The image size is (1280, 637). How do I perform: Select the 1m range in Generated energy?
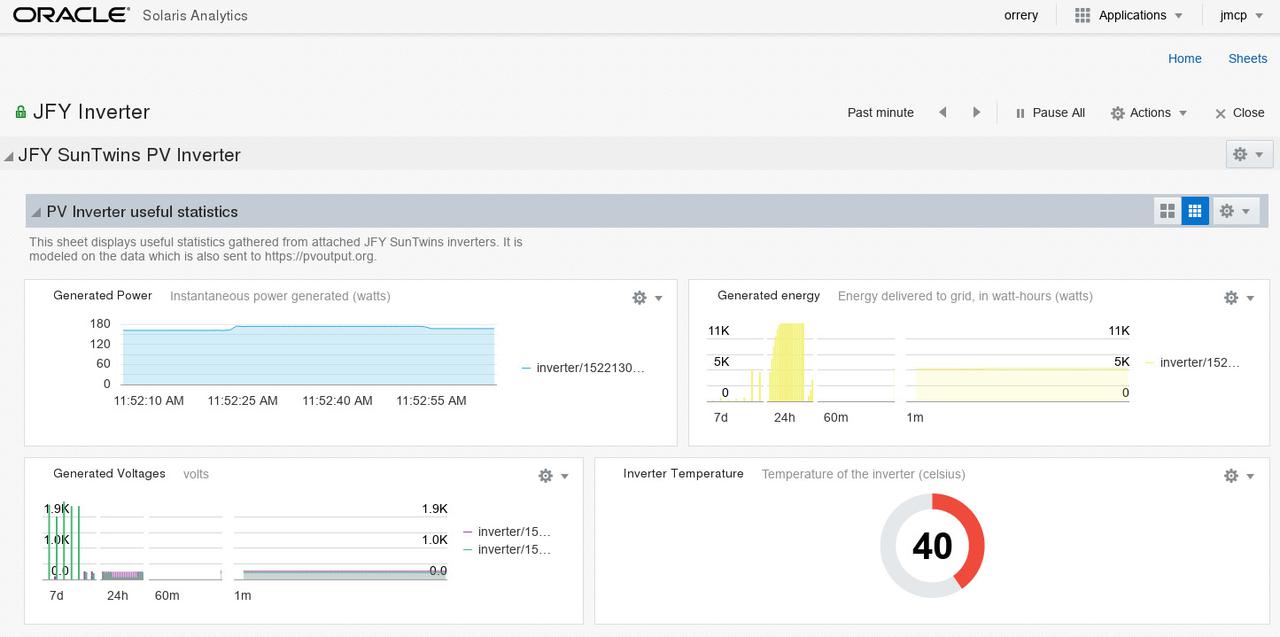point(915,417)
